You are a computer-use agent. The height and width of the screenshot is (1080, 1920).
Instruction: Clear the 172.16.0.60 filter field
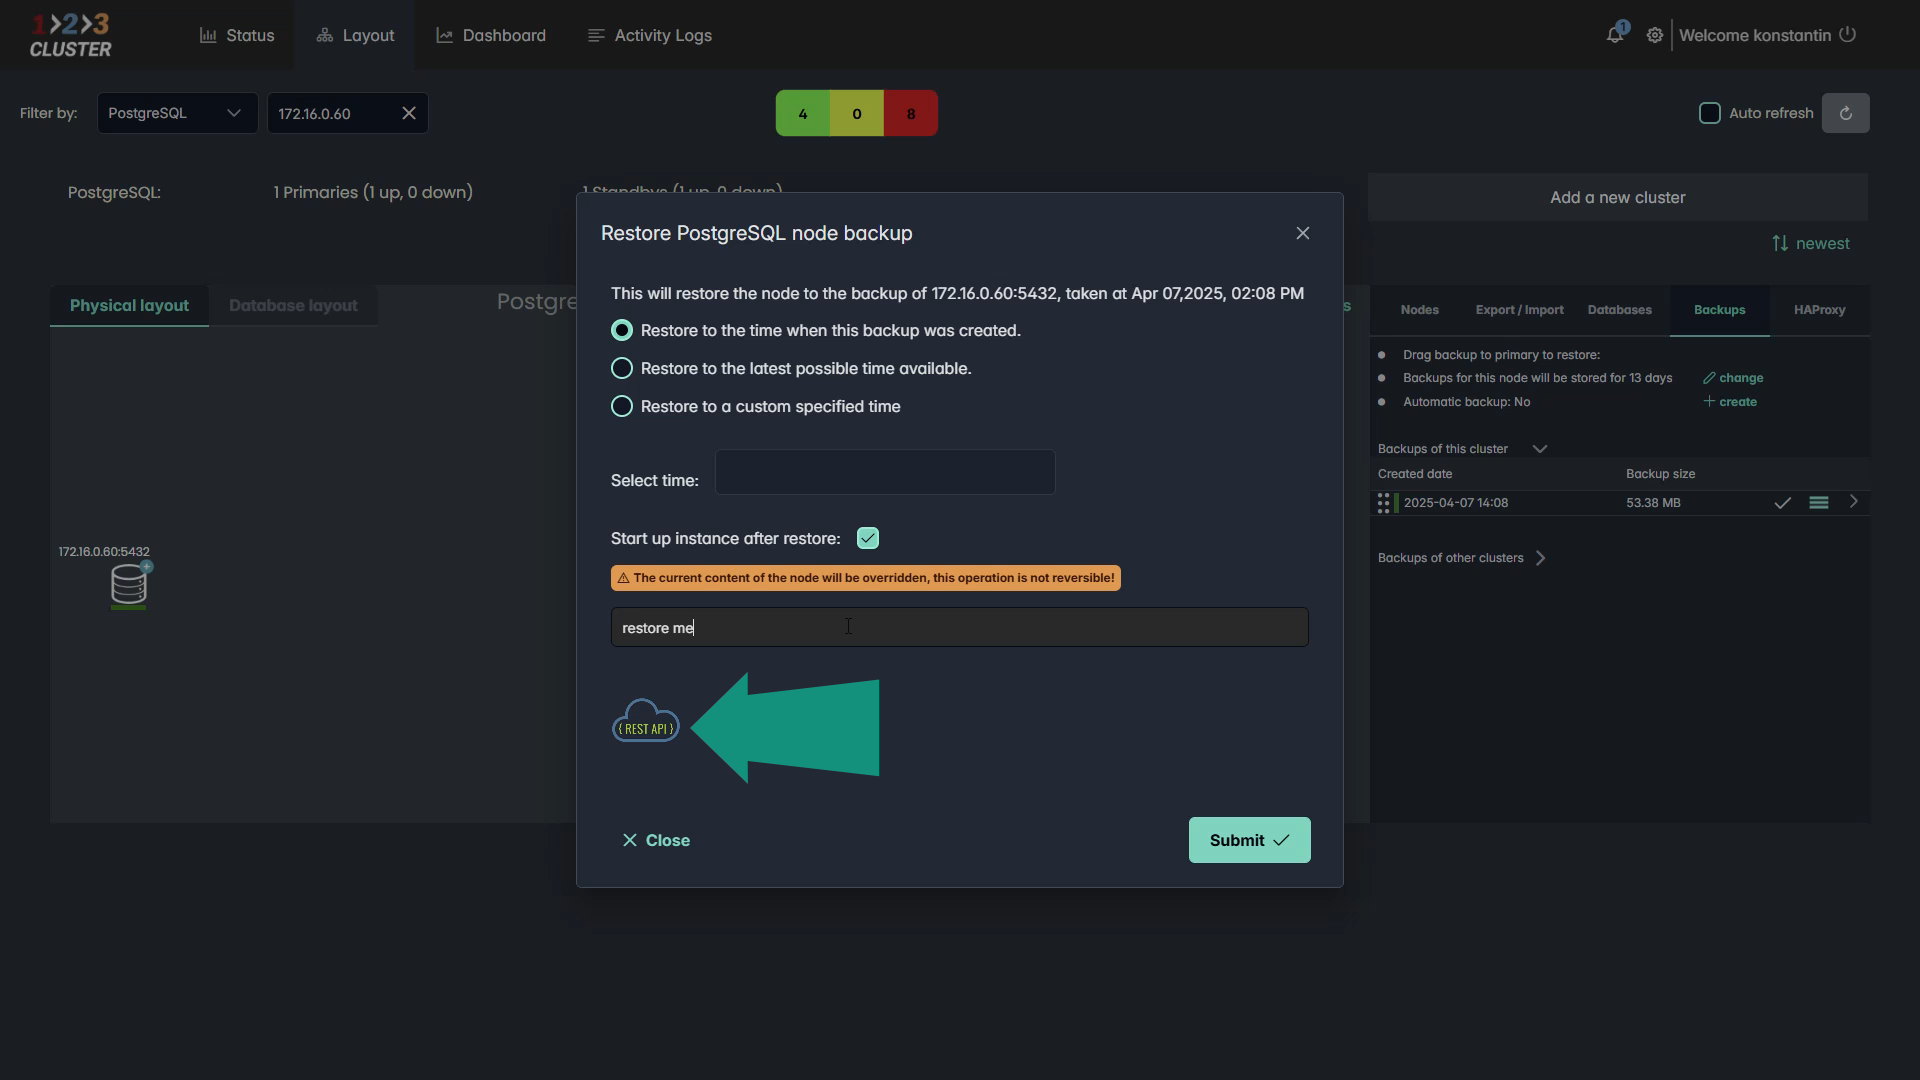point(408,113)
